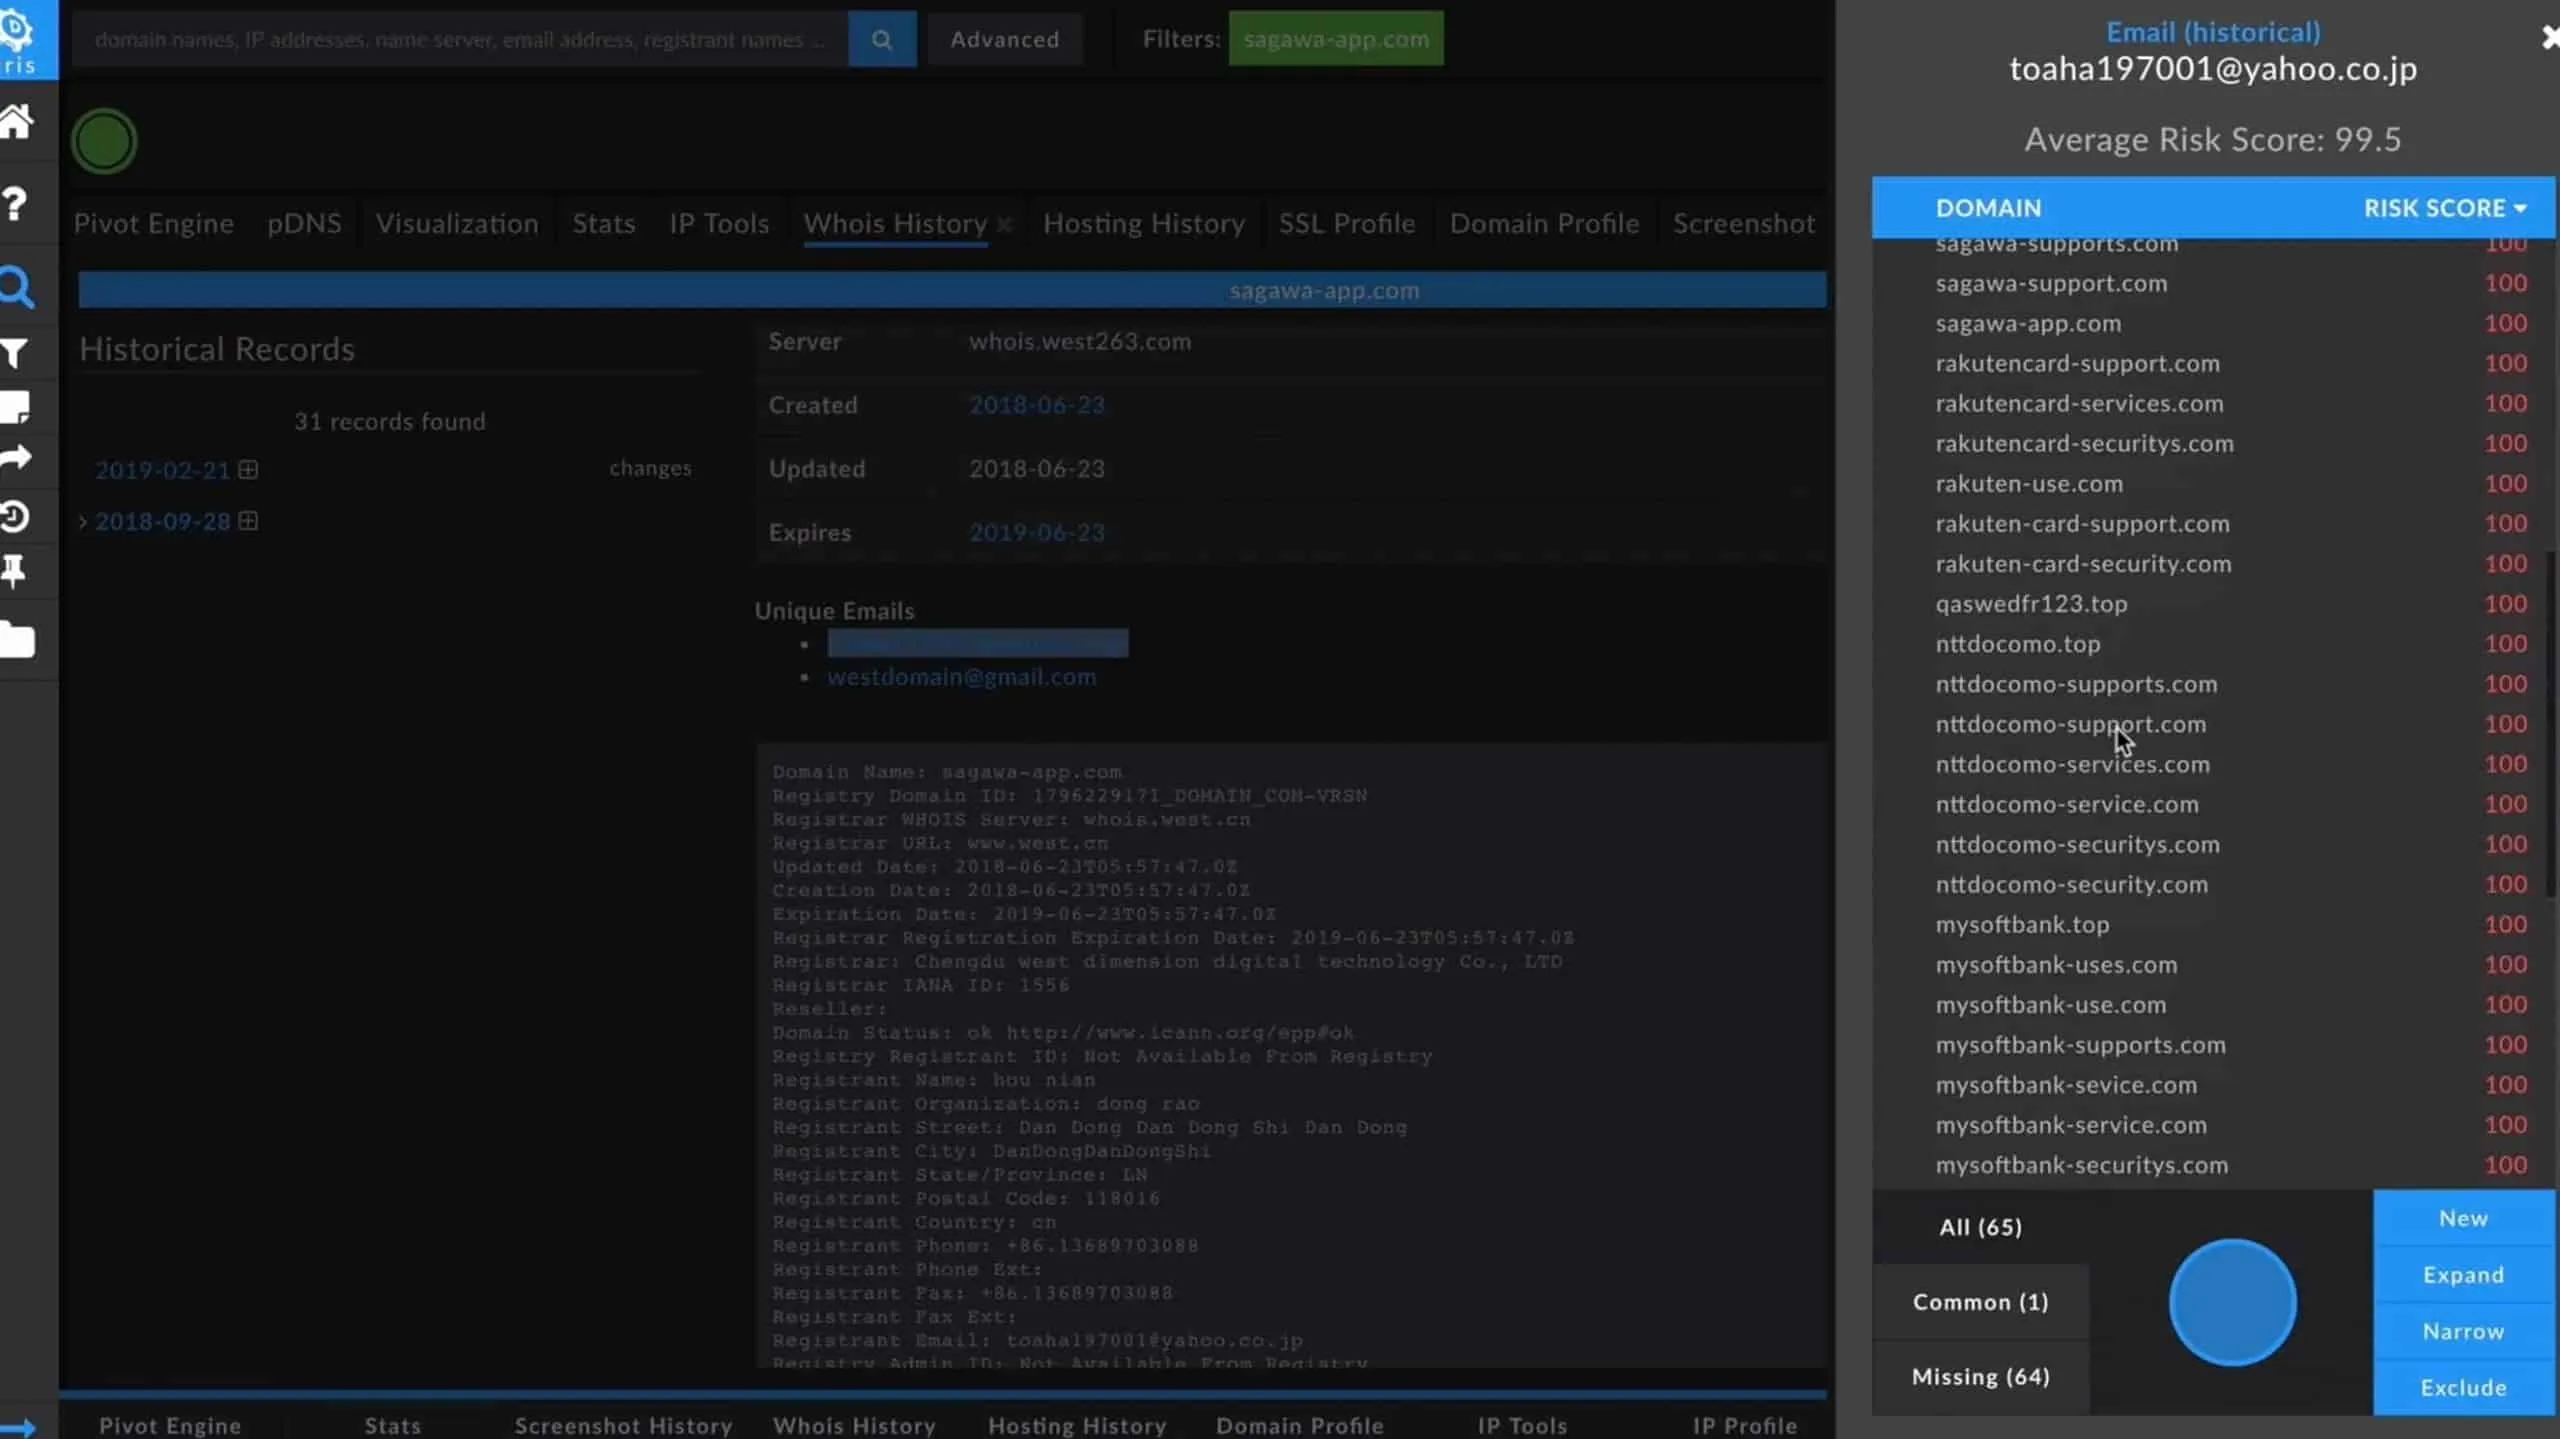Open the history clock icon in sidebar

[x=15, y=517]
